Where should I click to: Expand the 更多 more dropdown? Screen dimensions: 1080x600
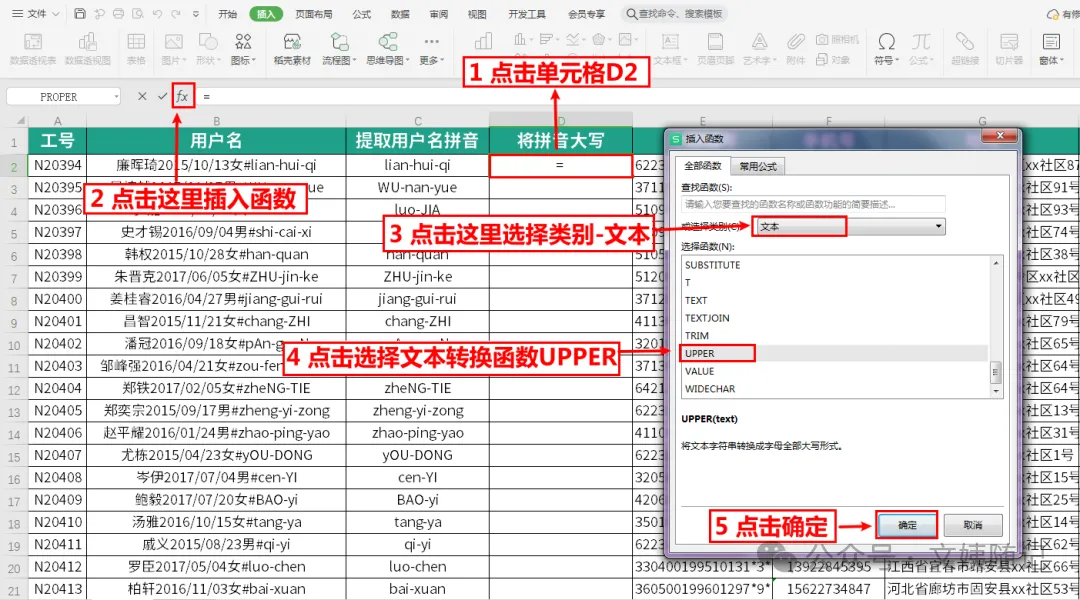[431, 48]
